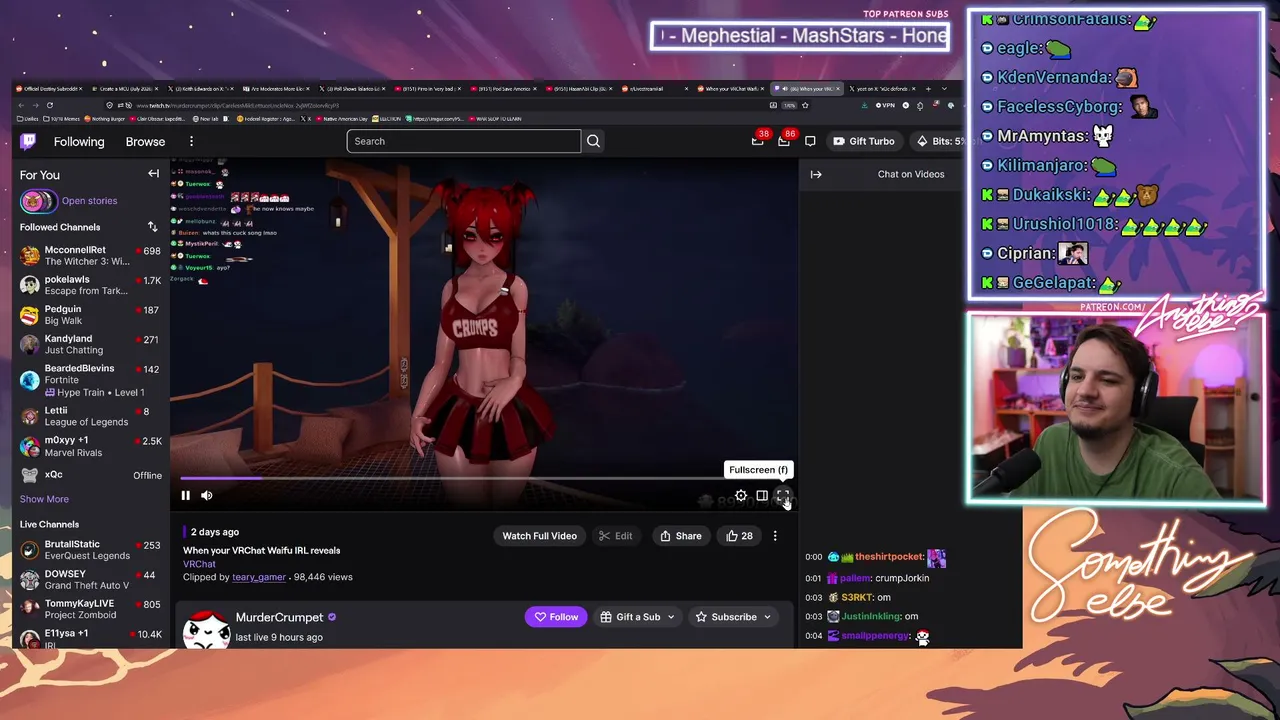The height and width of the screenshot is (720, 1280).
Task: Switch to the Keith Edwards on X tab
Action: click(x=200, y=89)
